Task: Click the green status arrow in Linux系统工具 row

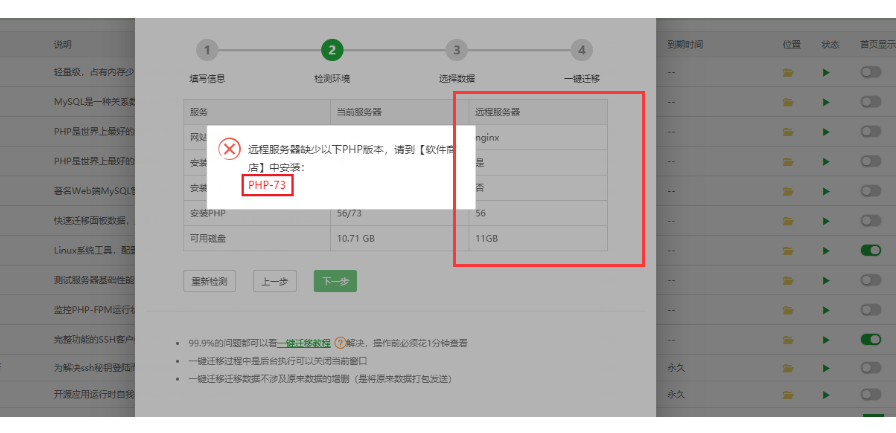Action: (x=826, y=251)
